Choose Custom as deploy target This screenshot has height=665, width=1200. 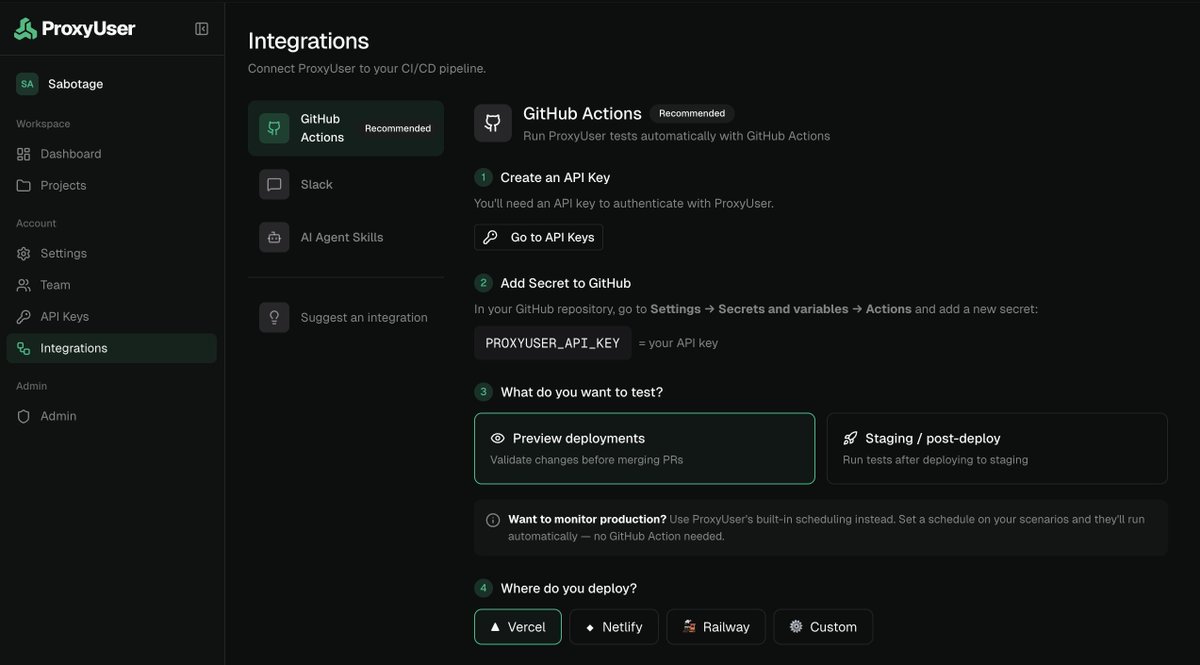823,627
